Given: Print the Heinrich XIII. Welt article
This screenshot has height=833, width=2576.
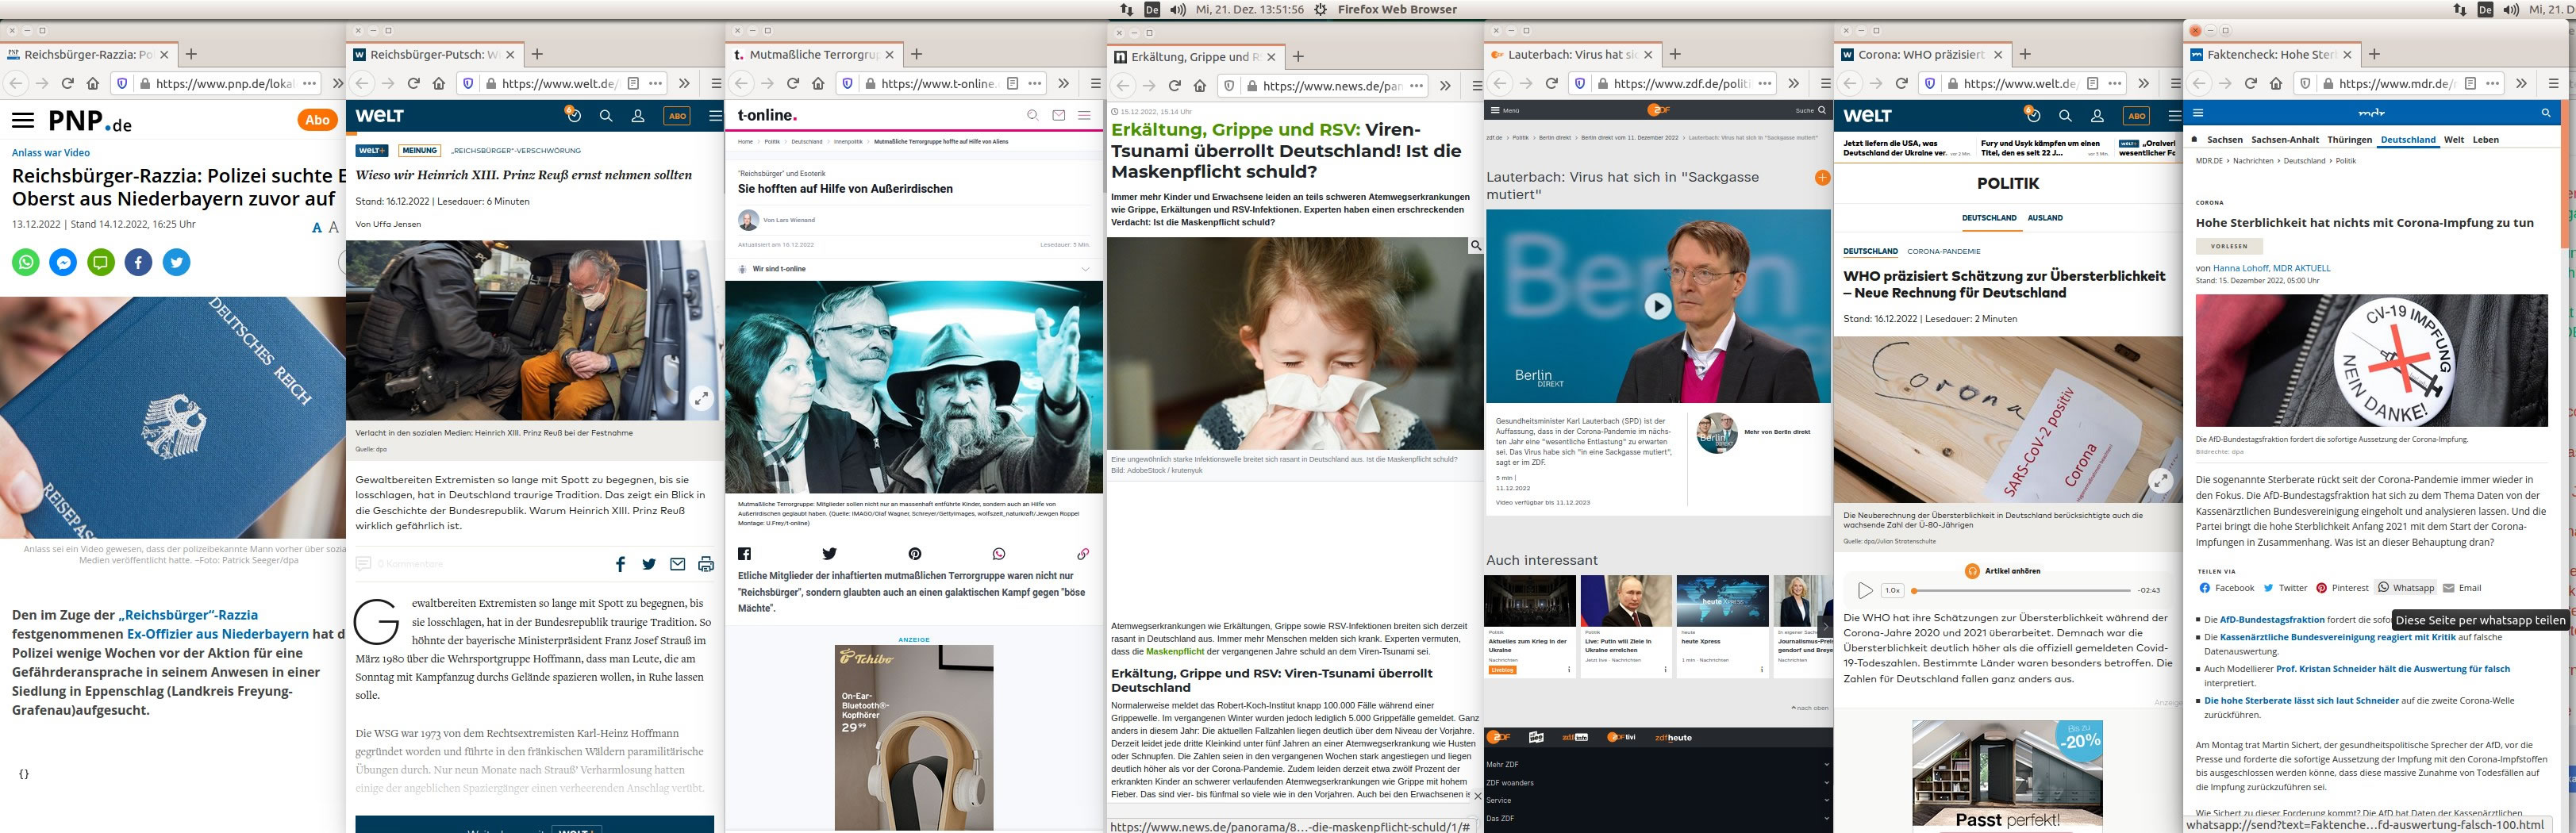Looking at the screenshot, I should pos(706,564).
